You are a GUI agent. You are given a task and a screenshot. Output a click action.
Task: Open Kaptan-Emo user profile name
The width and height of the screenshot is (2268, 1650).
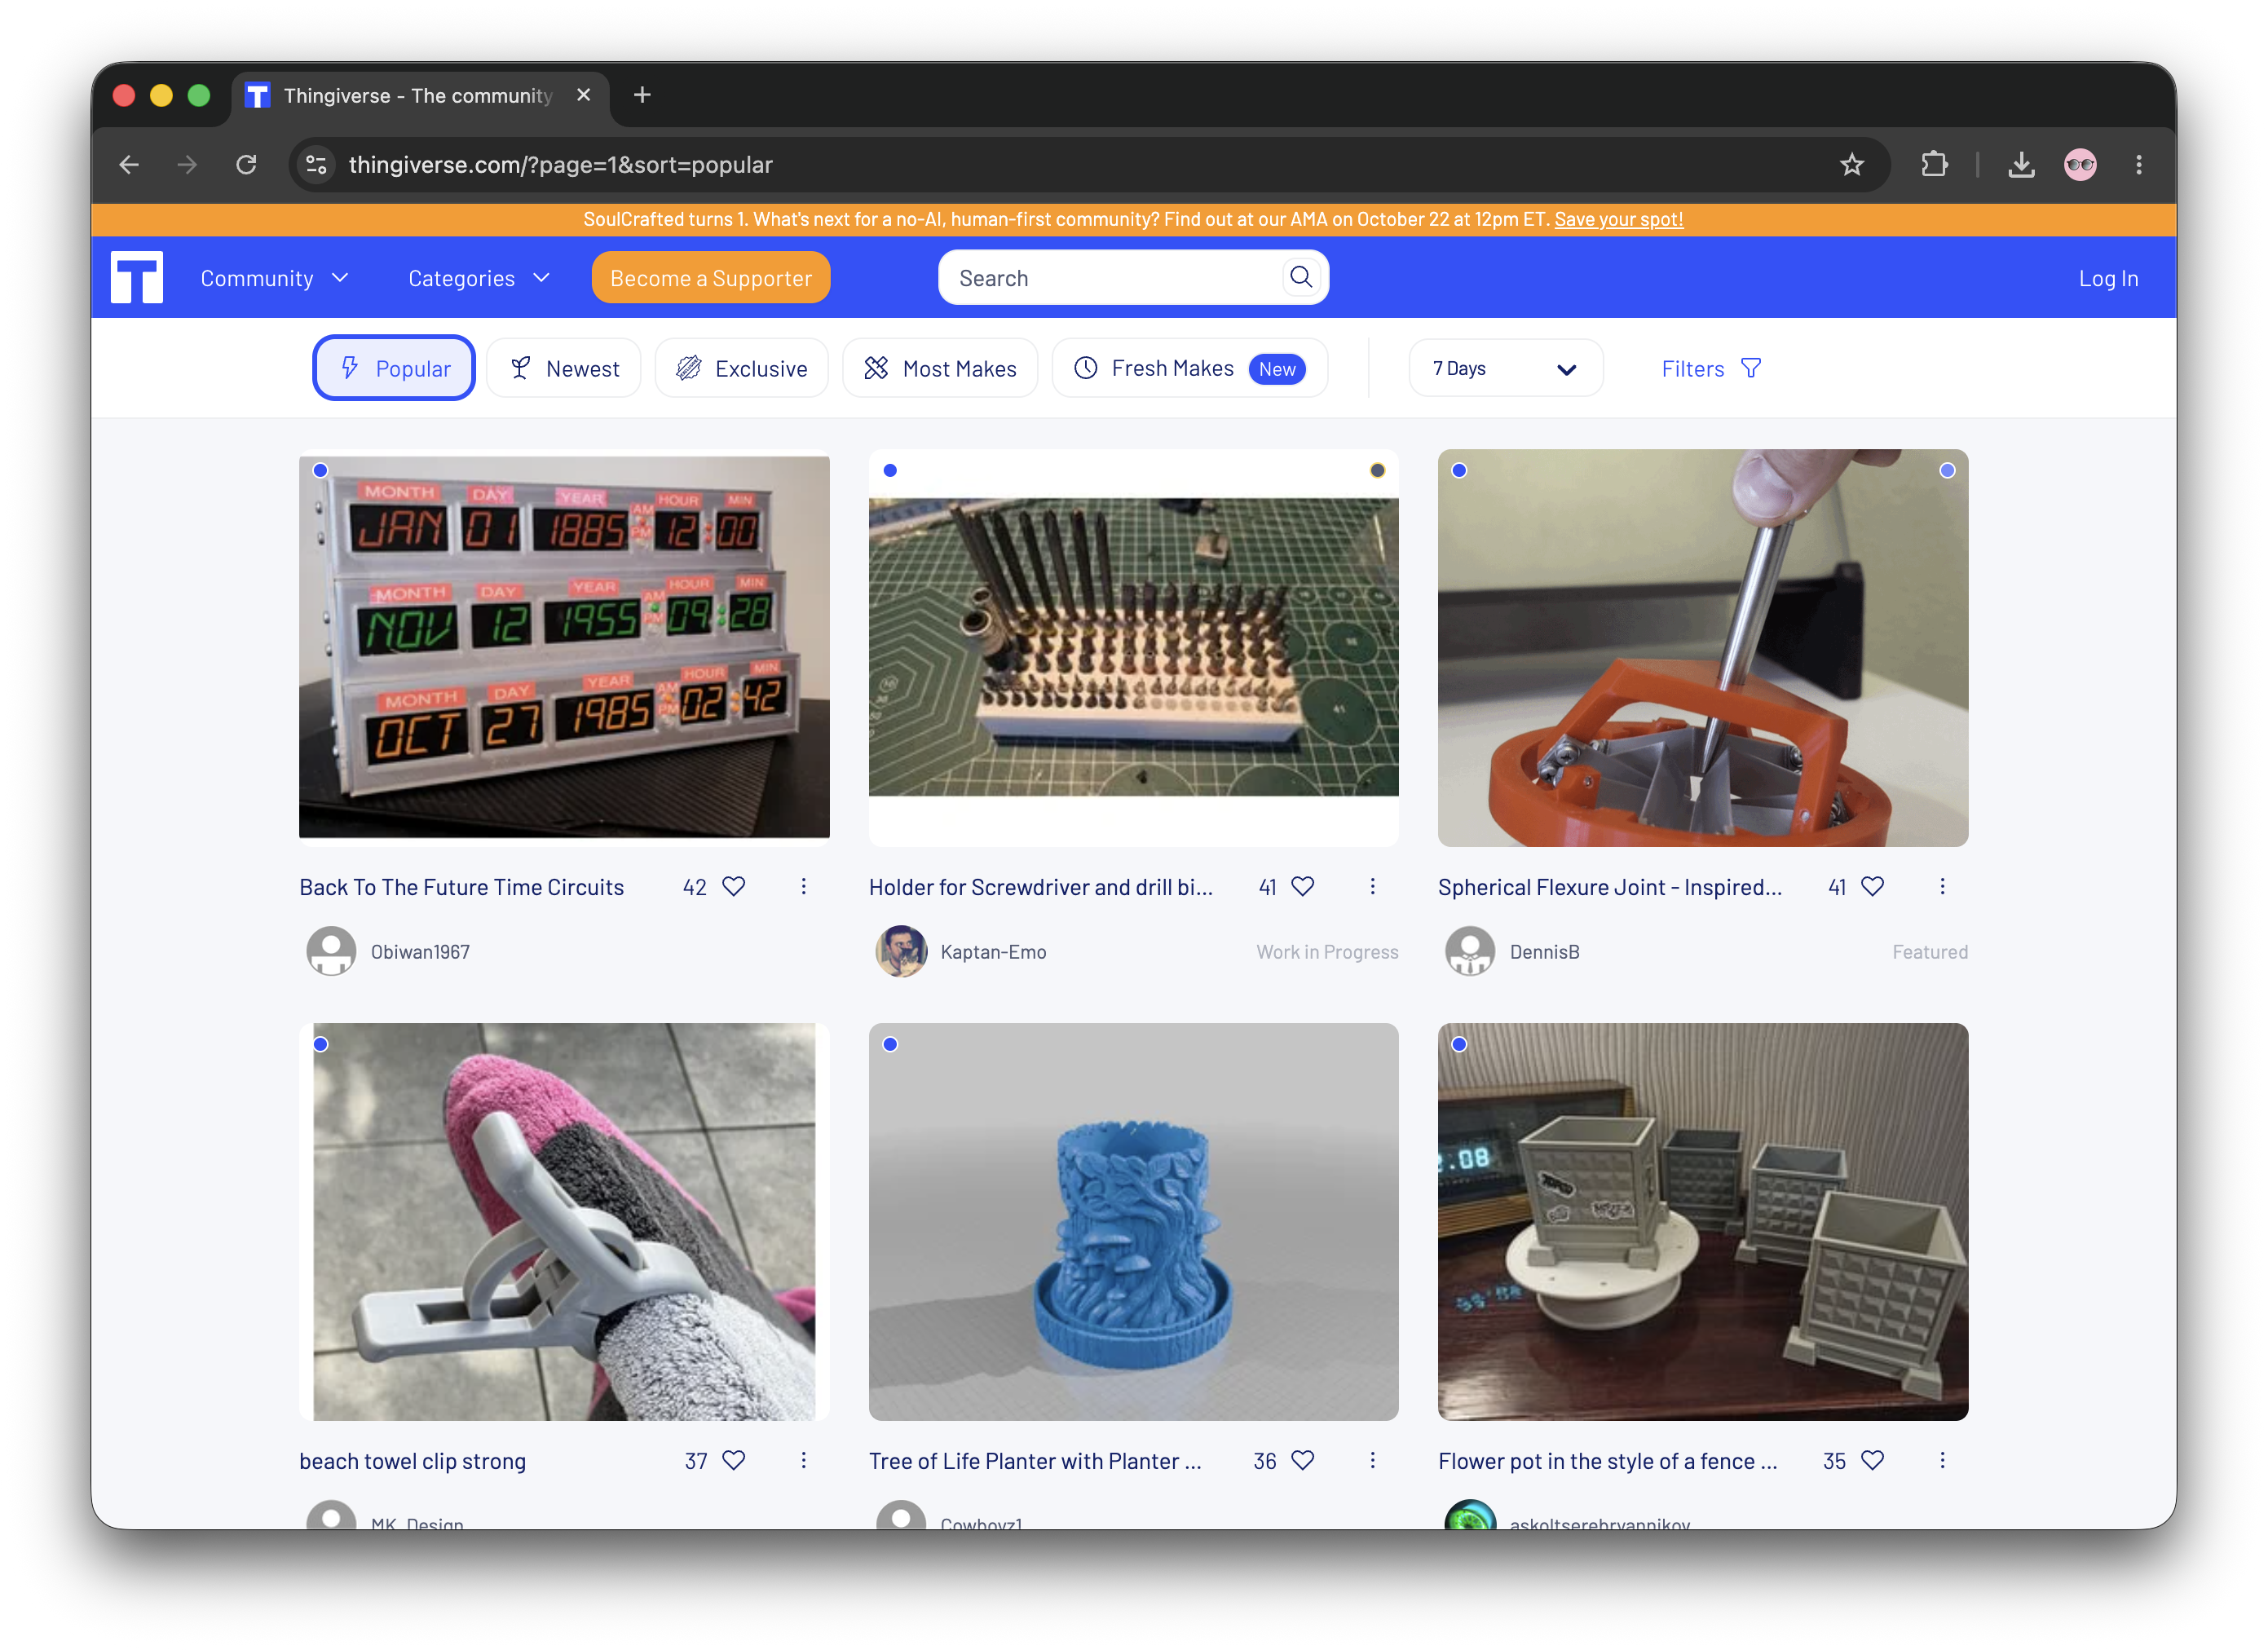(x=993, y=952)
